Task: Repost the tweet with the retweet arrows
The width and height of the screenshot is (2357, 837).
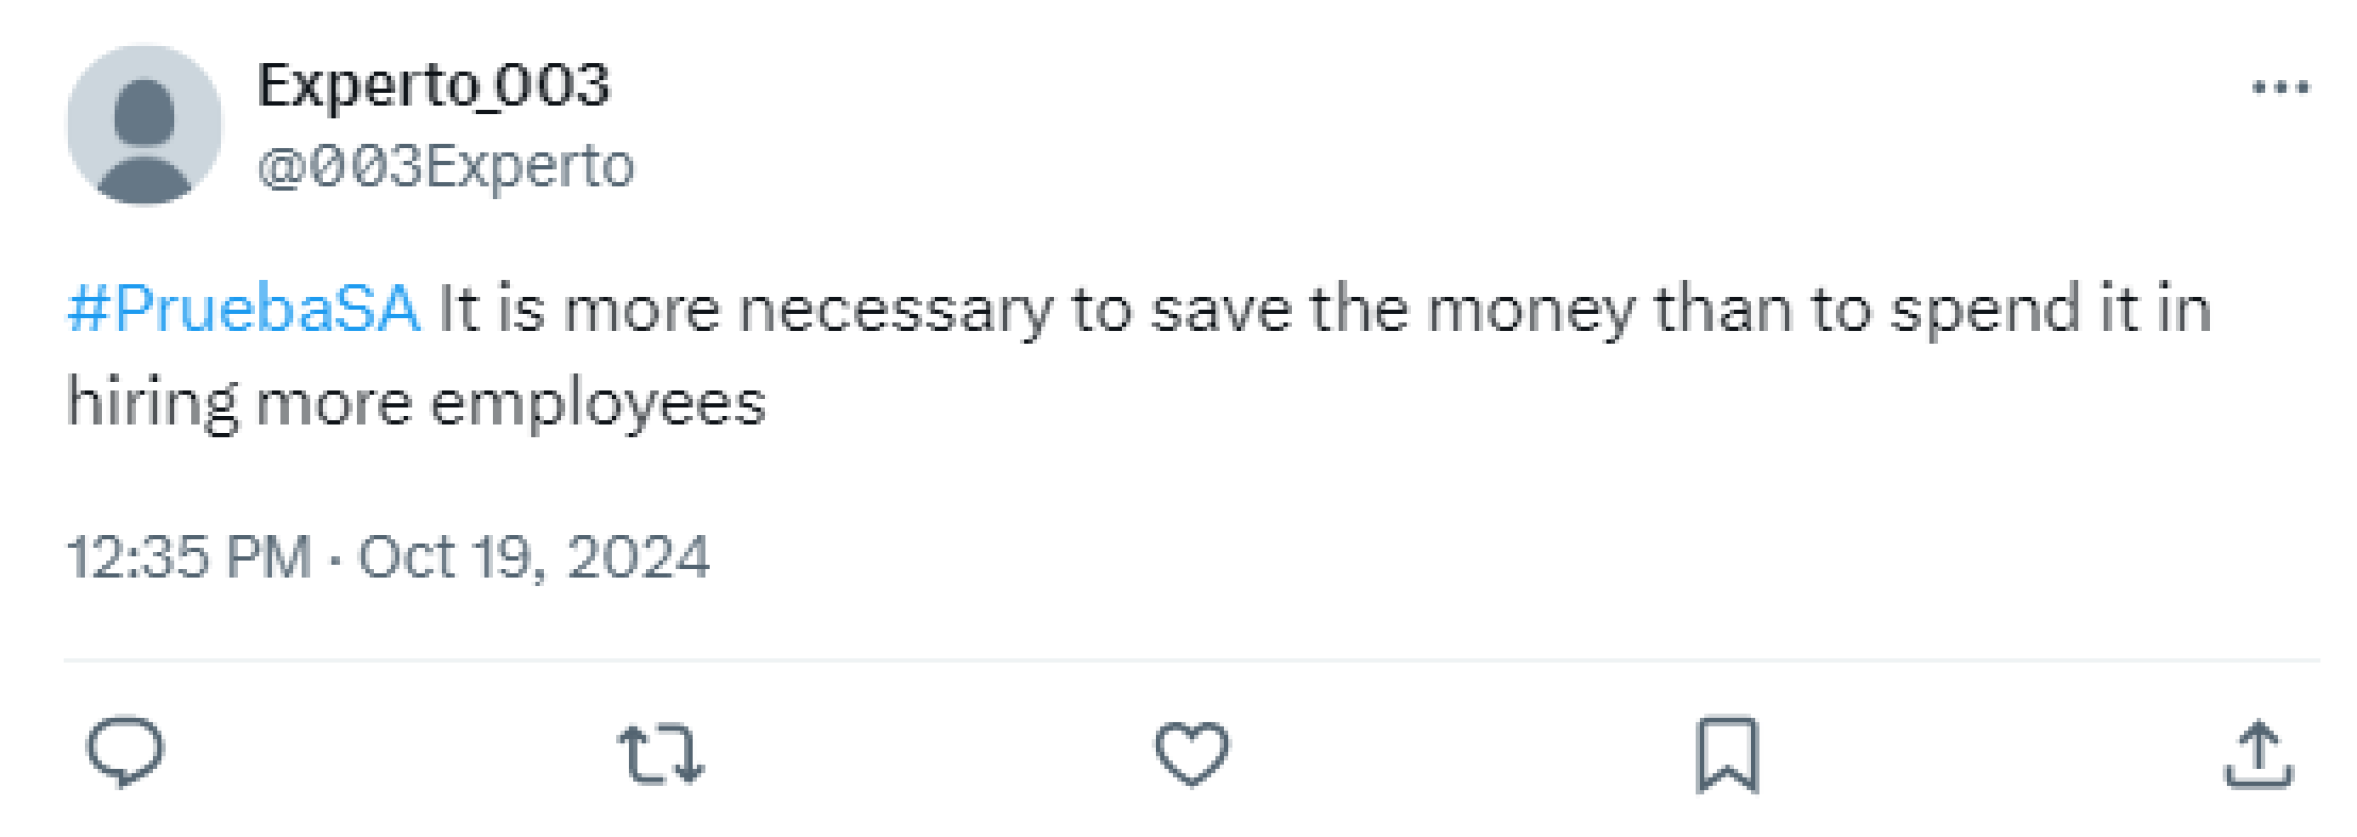Action: click(x=660, y=753)
